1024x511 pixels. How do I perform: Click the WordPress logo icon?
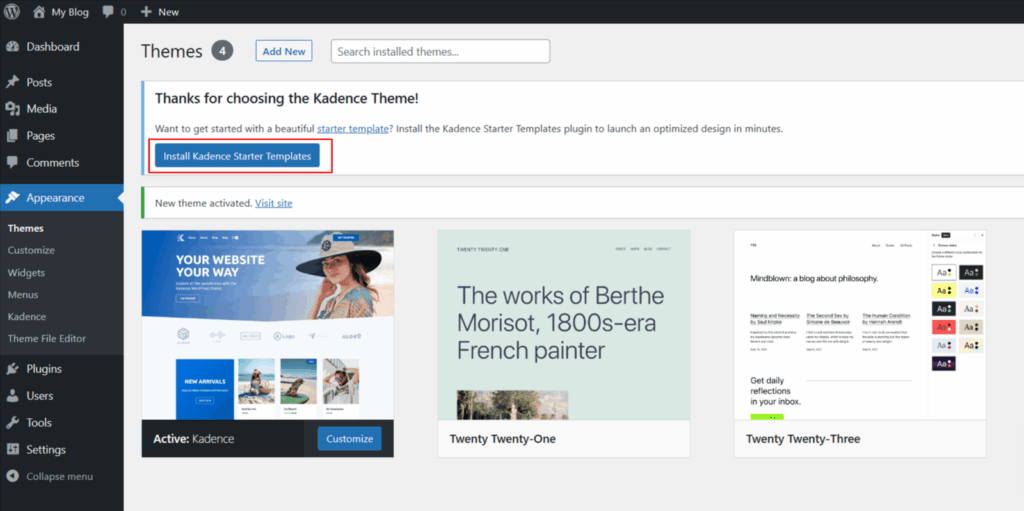click(x=13, y=12)
